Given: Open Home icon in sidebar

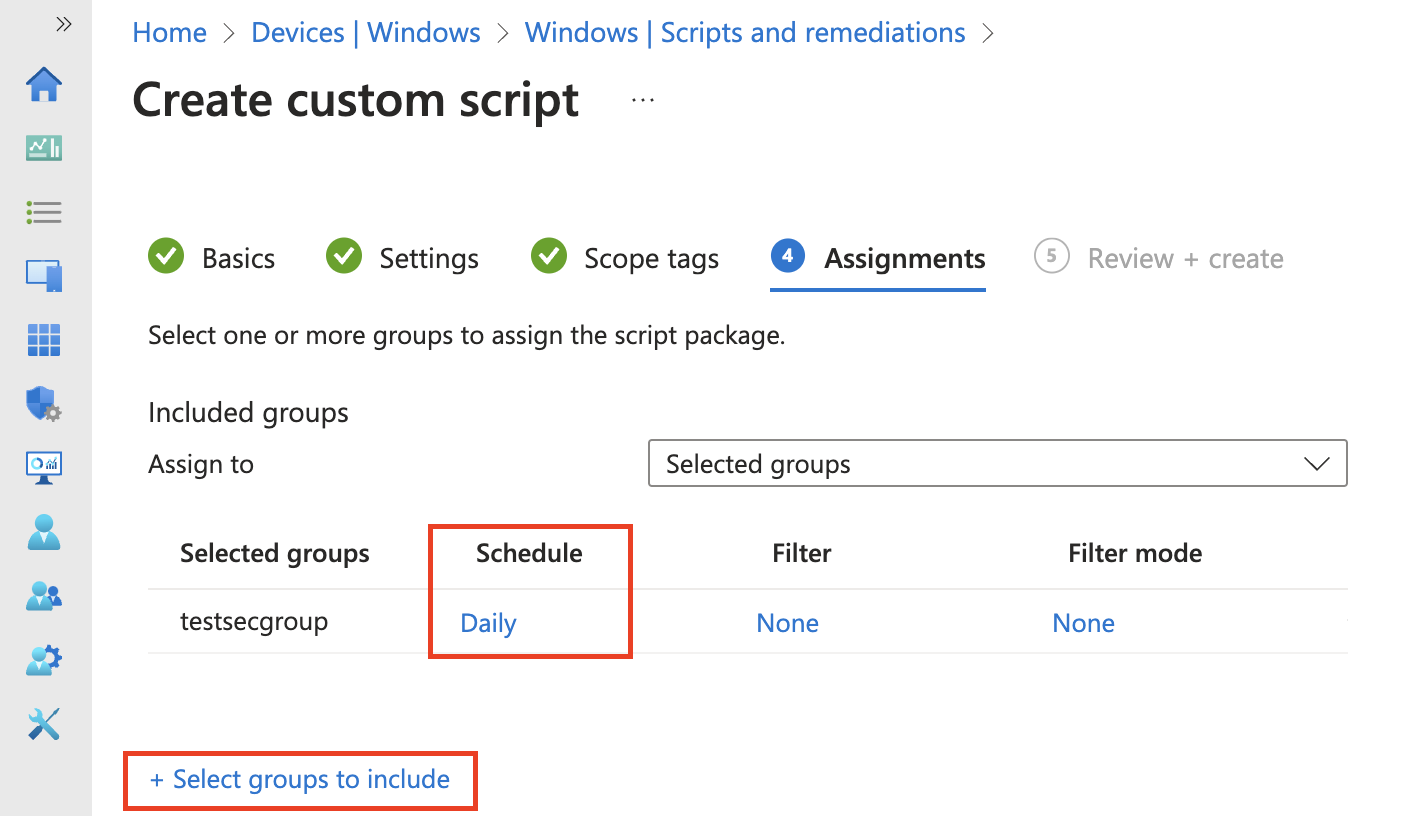Looking at the screenshot, I should click(x=44, y=84).
